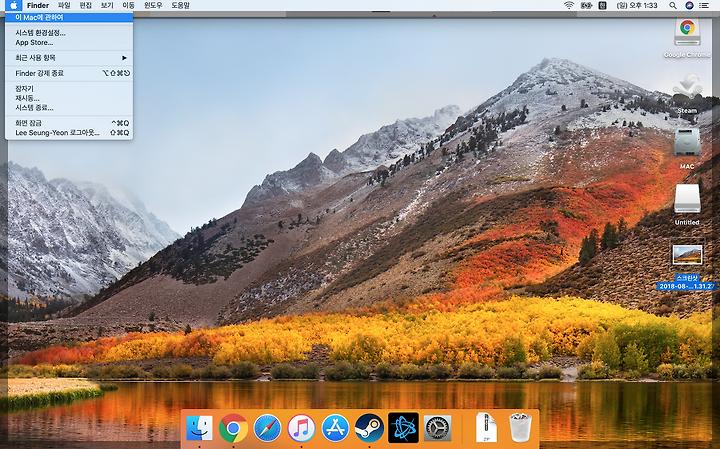The width and height of the screenshot is (720, 449).
Task: Select the Google Chrome disk on desktop
Action: (x=687, y=32)
